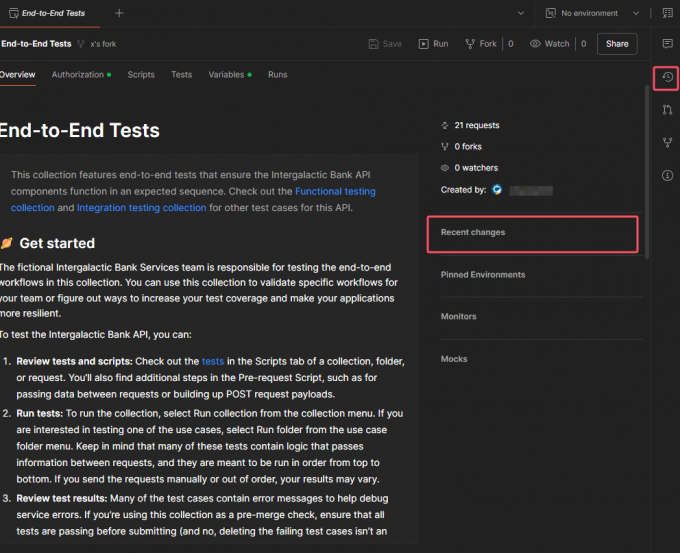Open the Comments icon in right sidebar

[667, 43]
